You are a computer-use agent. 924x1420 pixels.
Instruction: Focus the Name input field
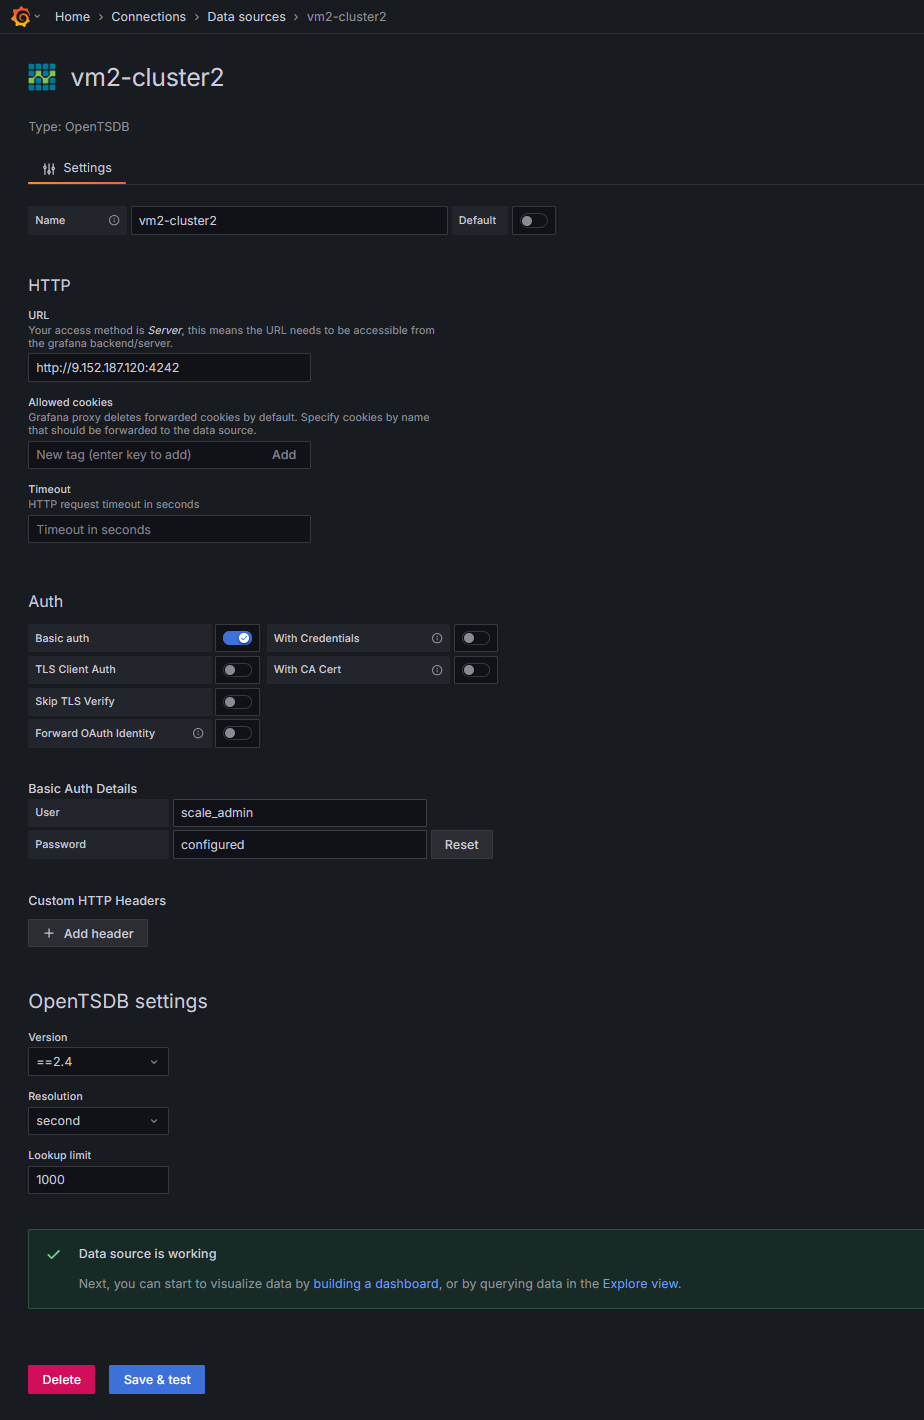coord(289,221)
